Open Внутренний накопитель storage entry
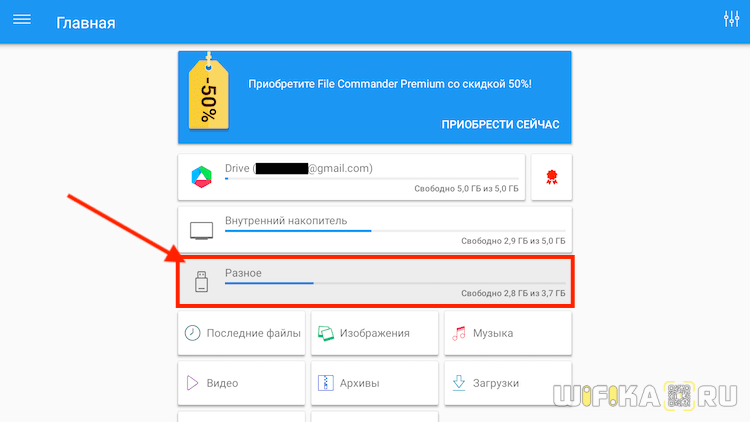The width and height of the screenshot is (750, 422). pos(375,230)
